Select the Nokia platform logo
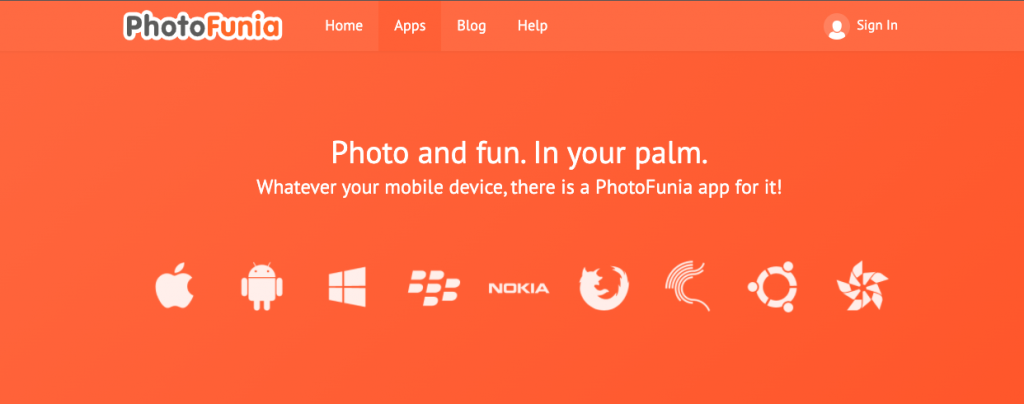This screenshot has width=1024, height=404. point(519,288)
